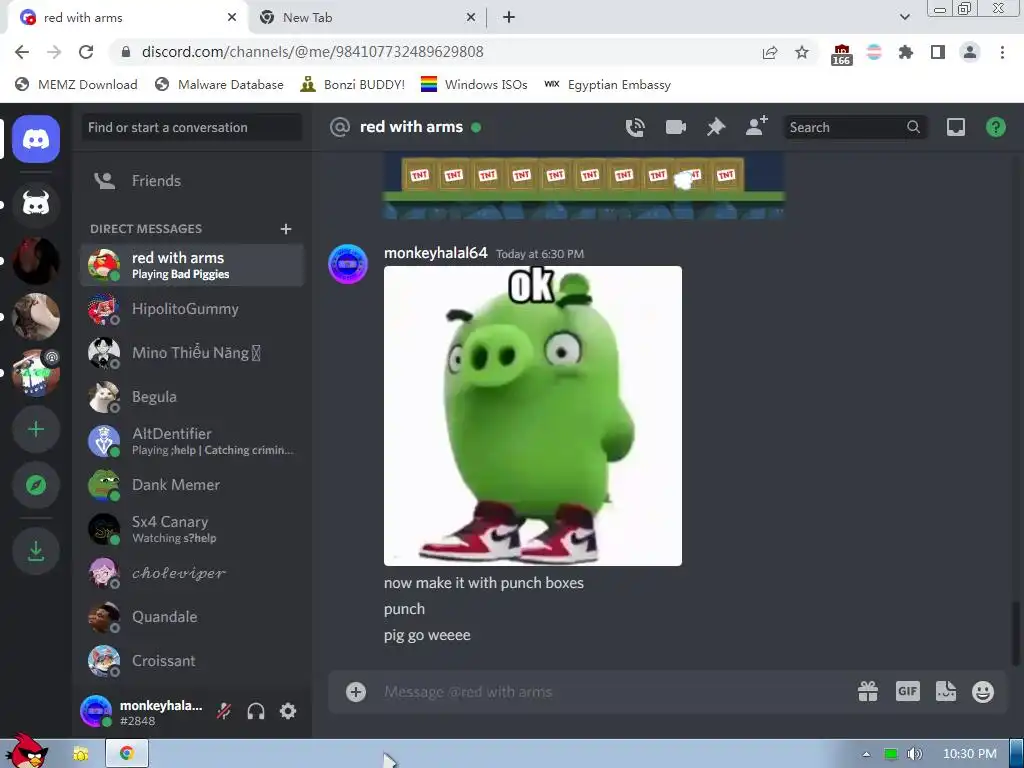This screenshot has width=1024, height=768.
Task: Click Chrome in the taskbar
Action: coord(127,753)
